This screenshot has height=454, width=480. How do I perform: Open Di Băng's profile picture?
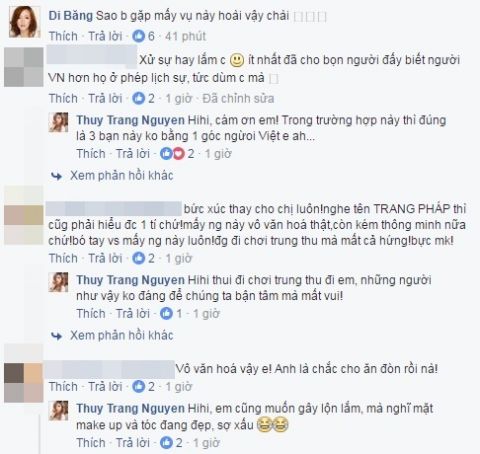[24, 22]
